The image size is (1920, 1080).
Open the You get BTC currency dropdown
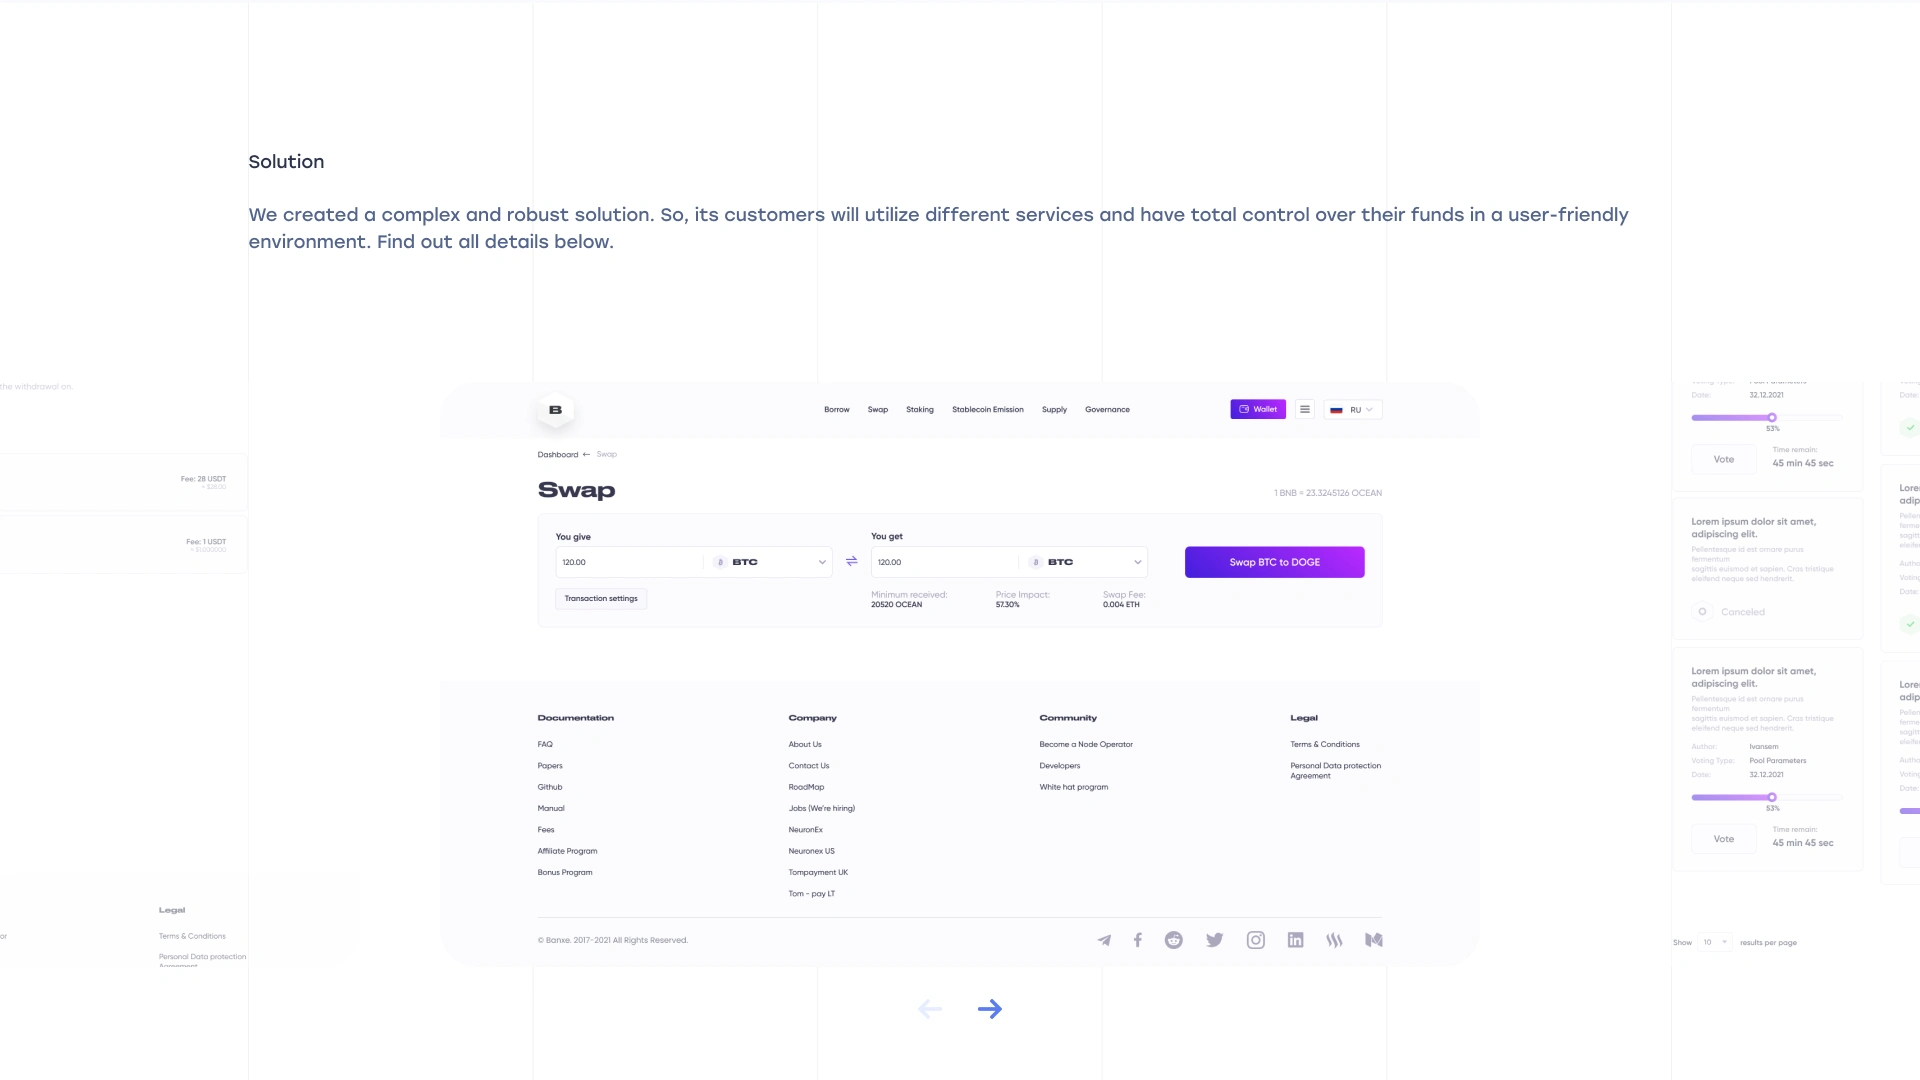[x=1086, y=562]
